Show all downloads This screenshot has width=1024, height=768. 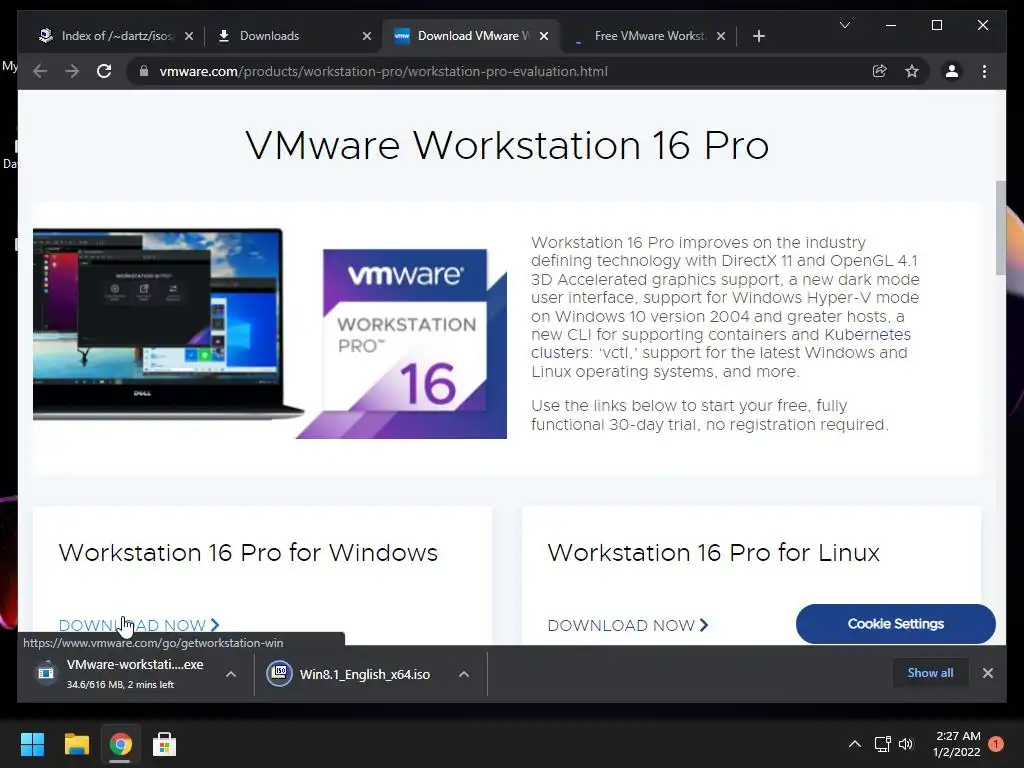click(930, 673)
